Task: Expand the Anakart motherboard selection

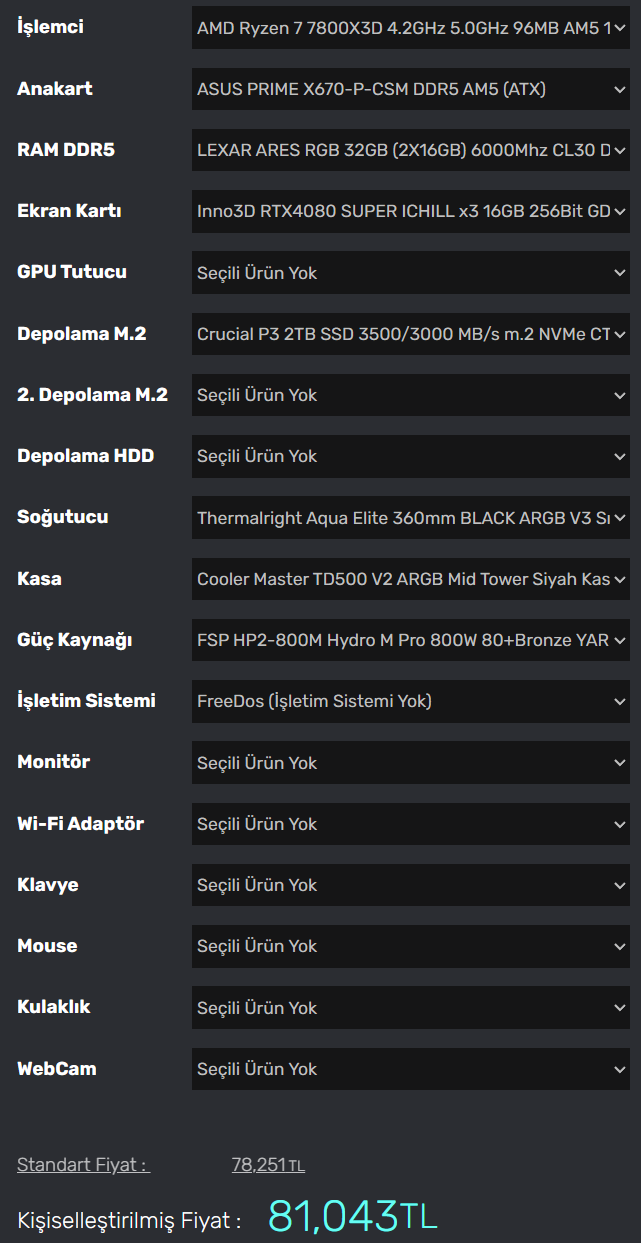Action: click(x=410, y=89)
